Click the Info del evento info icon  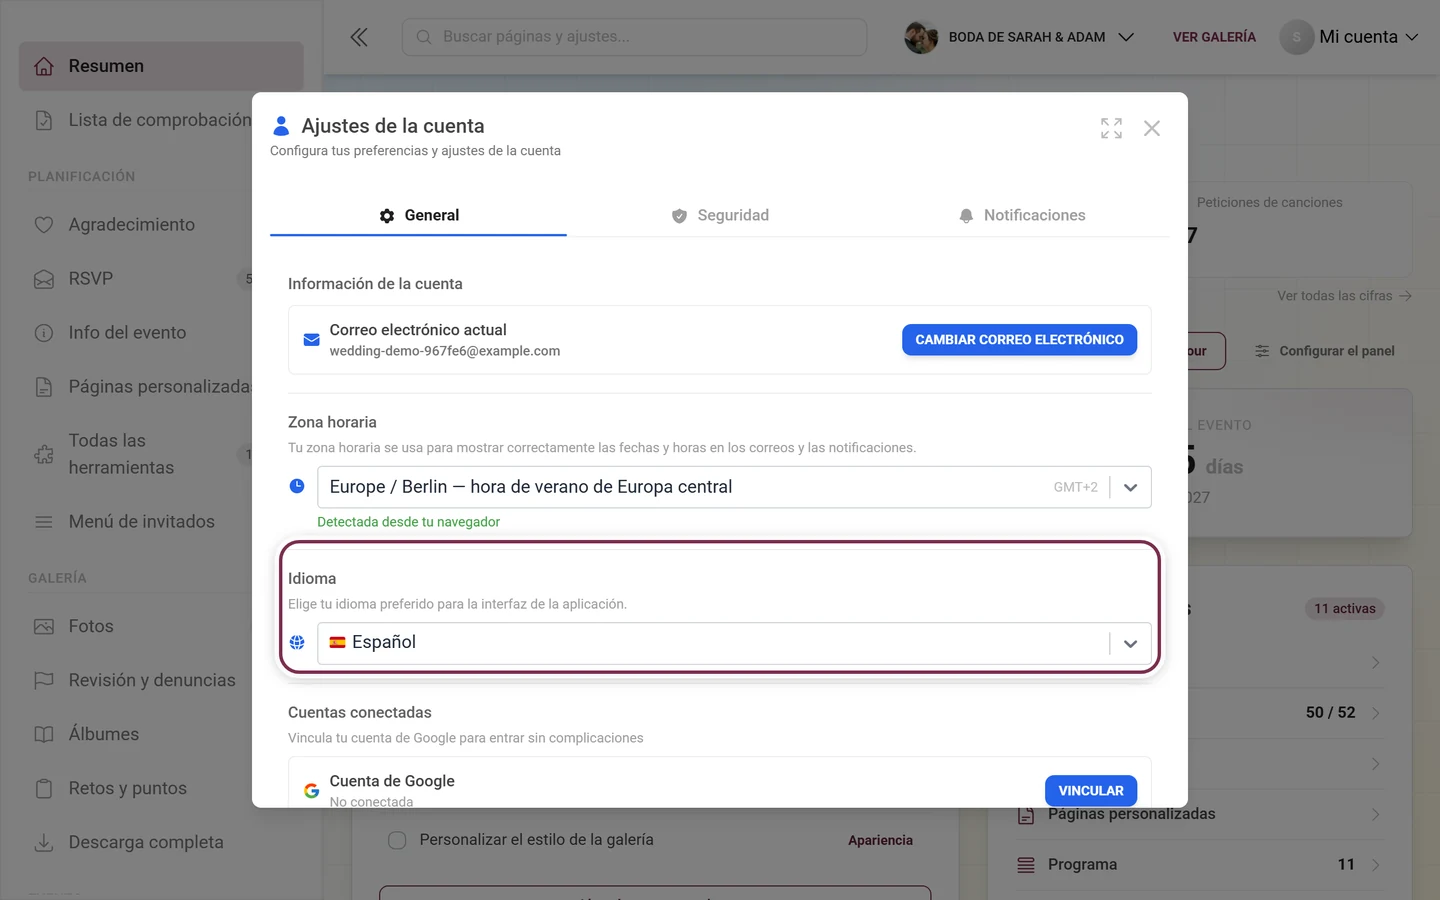click(x=44, y=333)
